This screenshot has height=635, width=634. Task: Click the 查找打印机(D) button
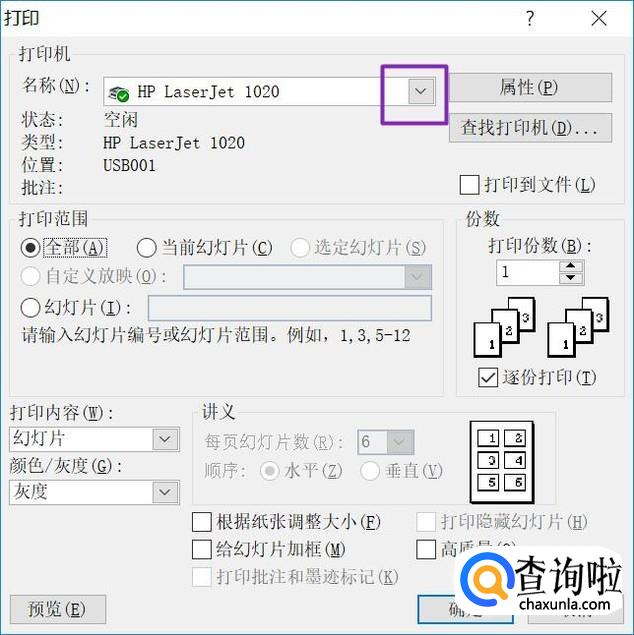pyautogui.click(x=530, y=128)
